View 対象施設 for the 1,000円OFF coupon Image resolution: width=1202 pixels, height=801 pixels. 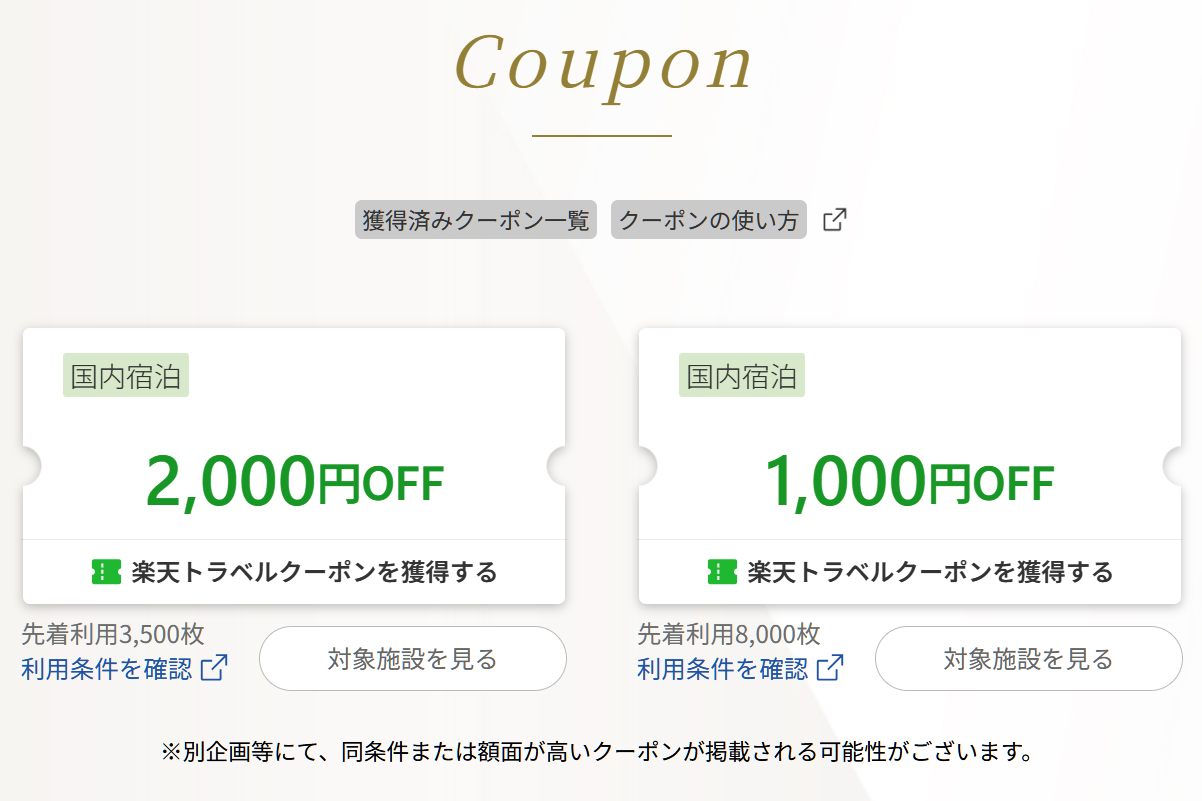(1028, 659)
